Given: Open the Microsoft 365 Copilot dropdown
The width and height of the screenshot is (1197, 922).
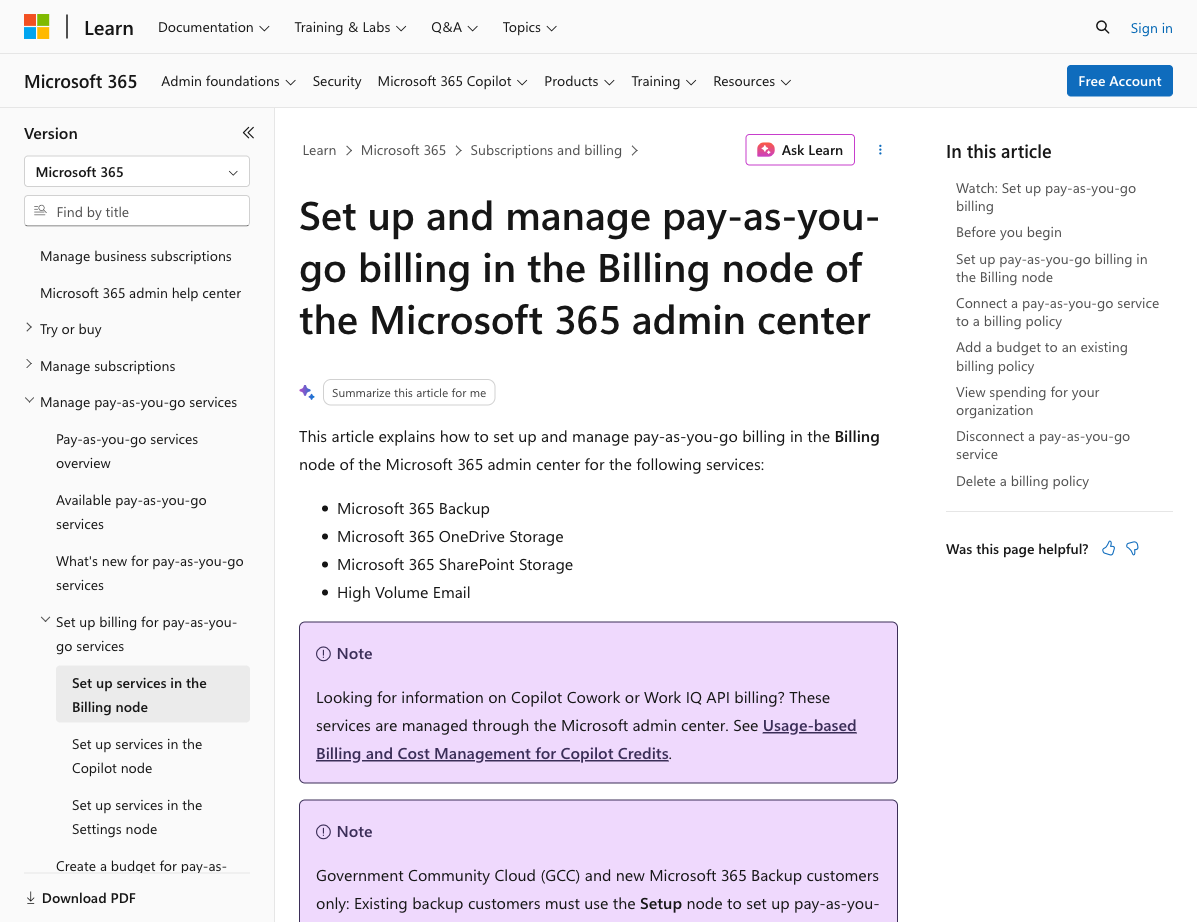Looking at the screenshot, I should click(x=453, y=82).
